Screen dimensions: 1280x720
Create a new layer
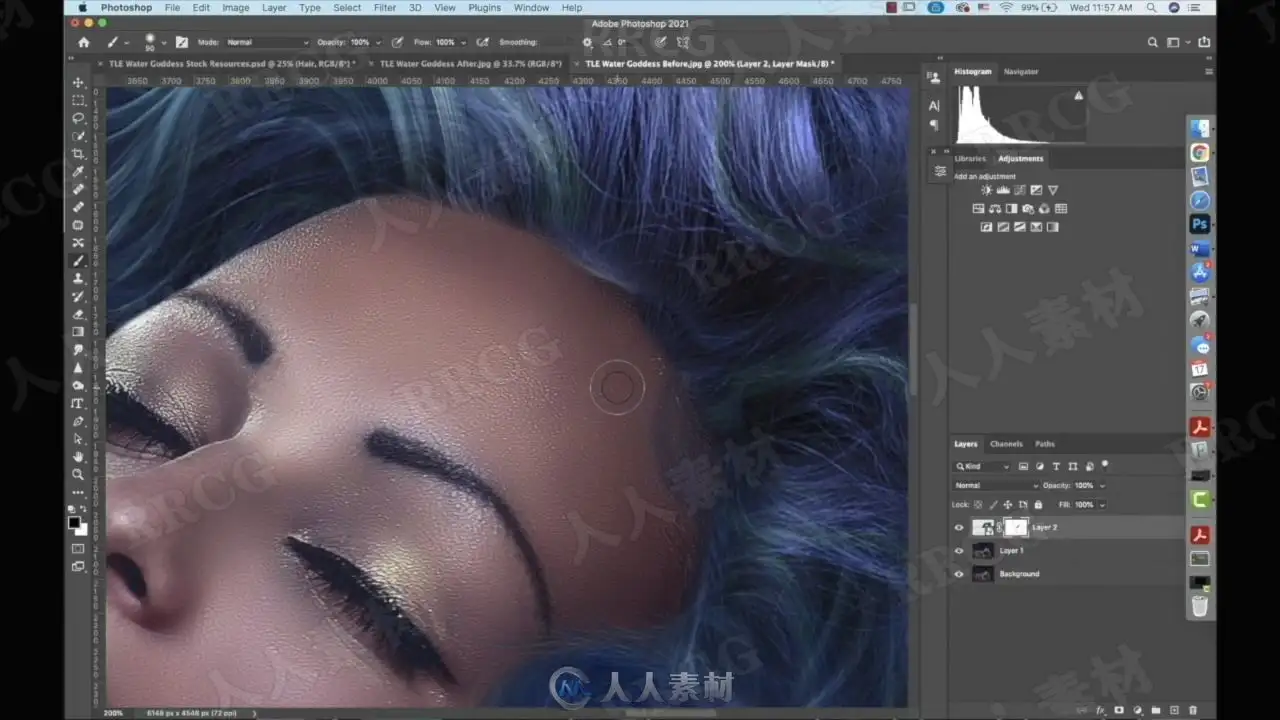pyautogui.click(x=1175, y=710)
